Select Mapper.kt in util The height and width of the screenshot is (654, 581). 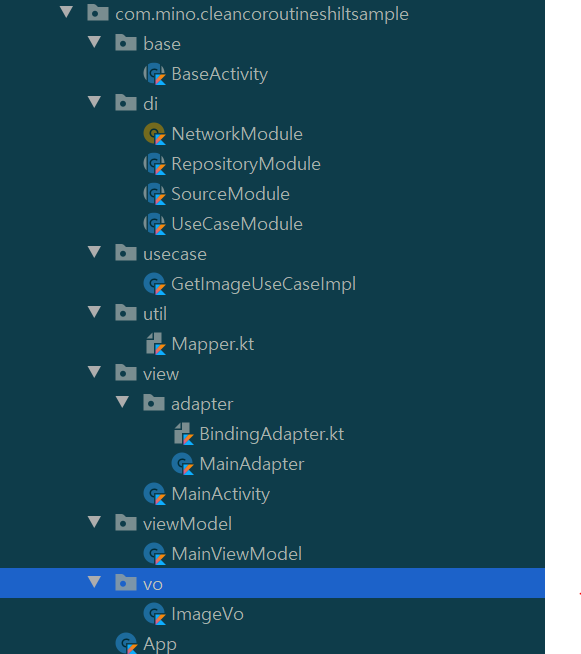coord(213,345)
